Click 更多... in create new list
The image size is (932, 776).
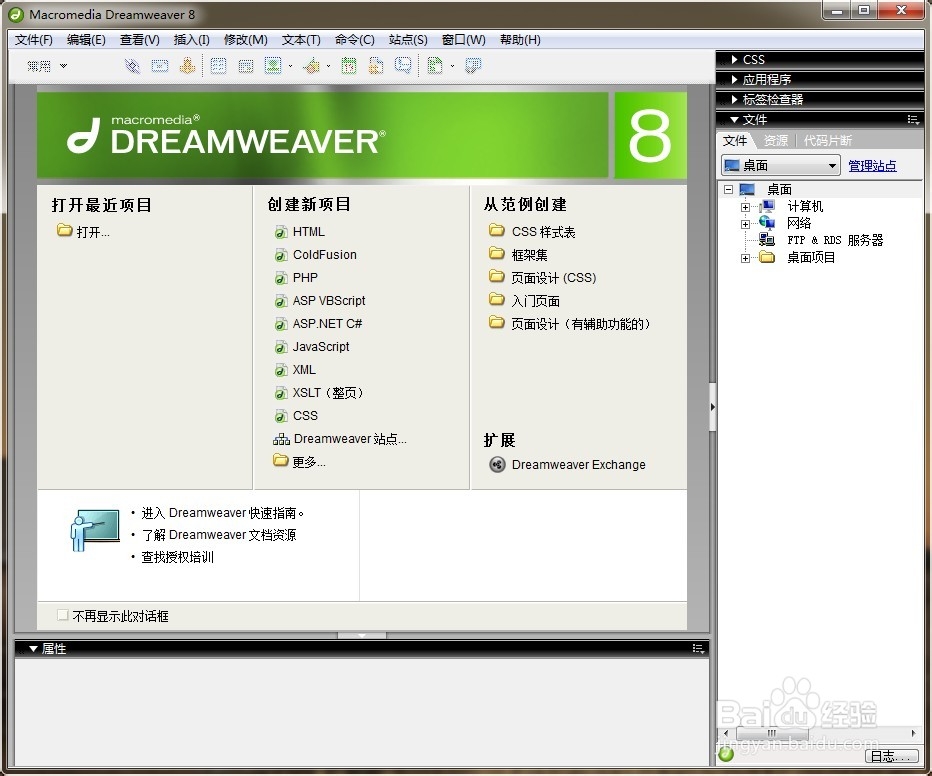click(x=299, y=462)
